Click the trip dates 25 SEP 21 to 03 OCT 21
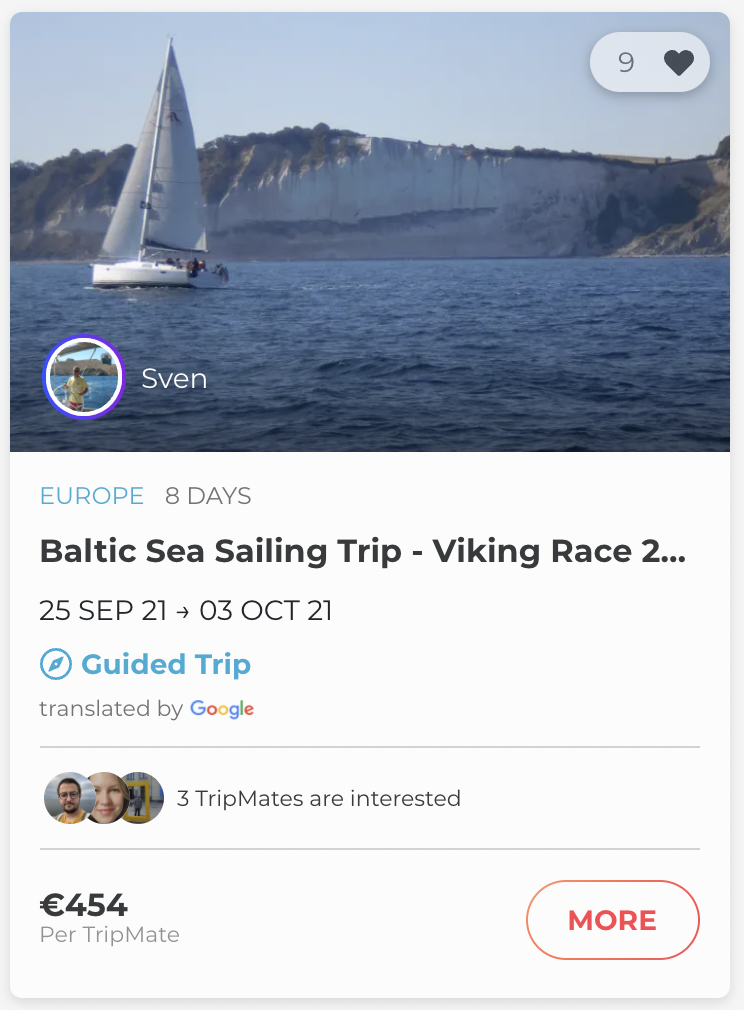Image resolution: width=744 pixels, height=1010 pixels. point(185,611)
